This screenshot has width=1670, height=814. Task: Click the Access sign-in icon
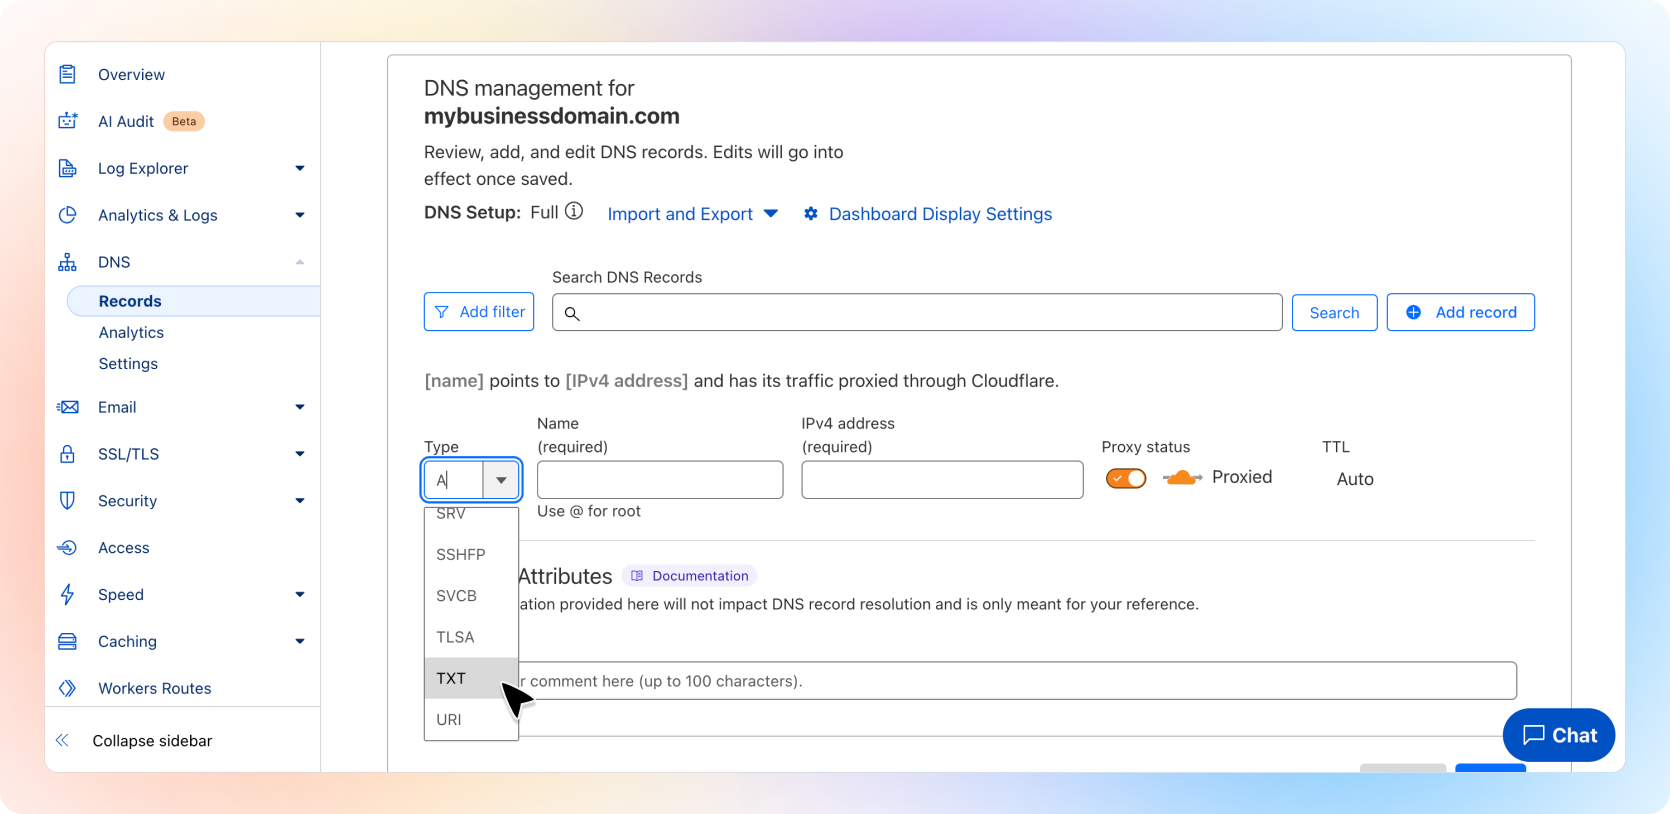coord(67,548)
